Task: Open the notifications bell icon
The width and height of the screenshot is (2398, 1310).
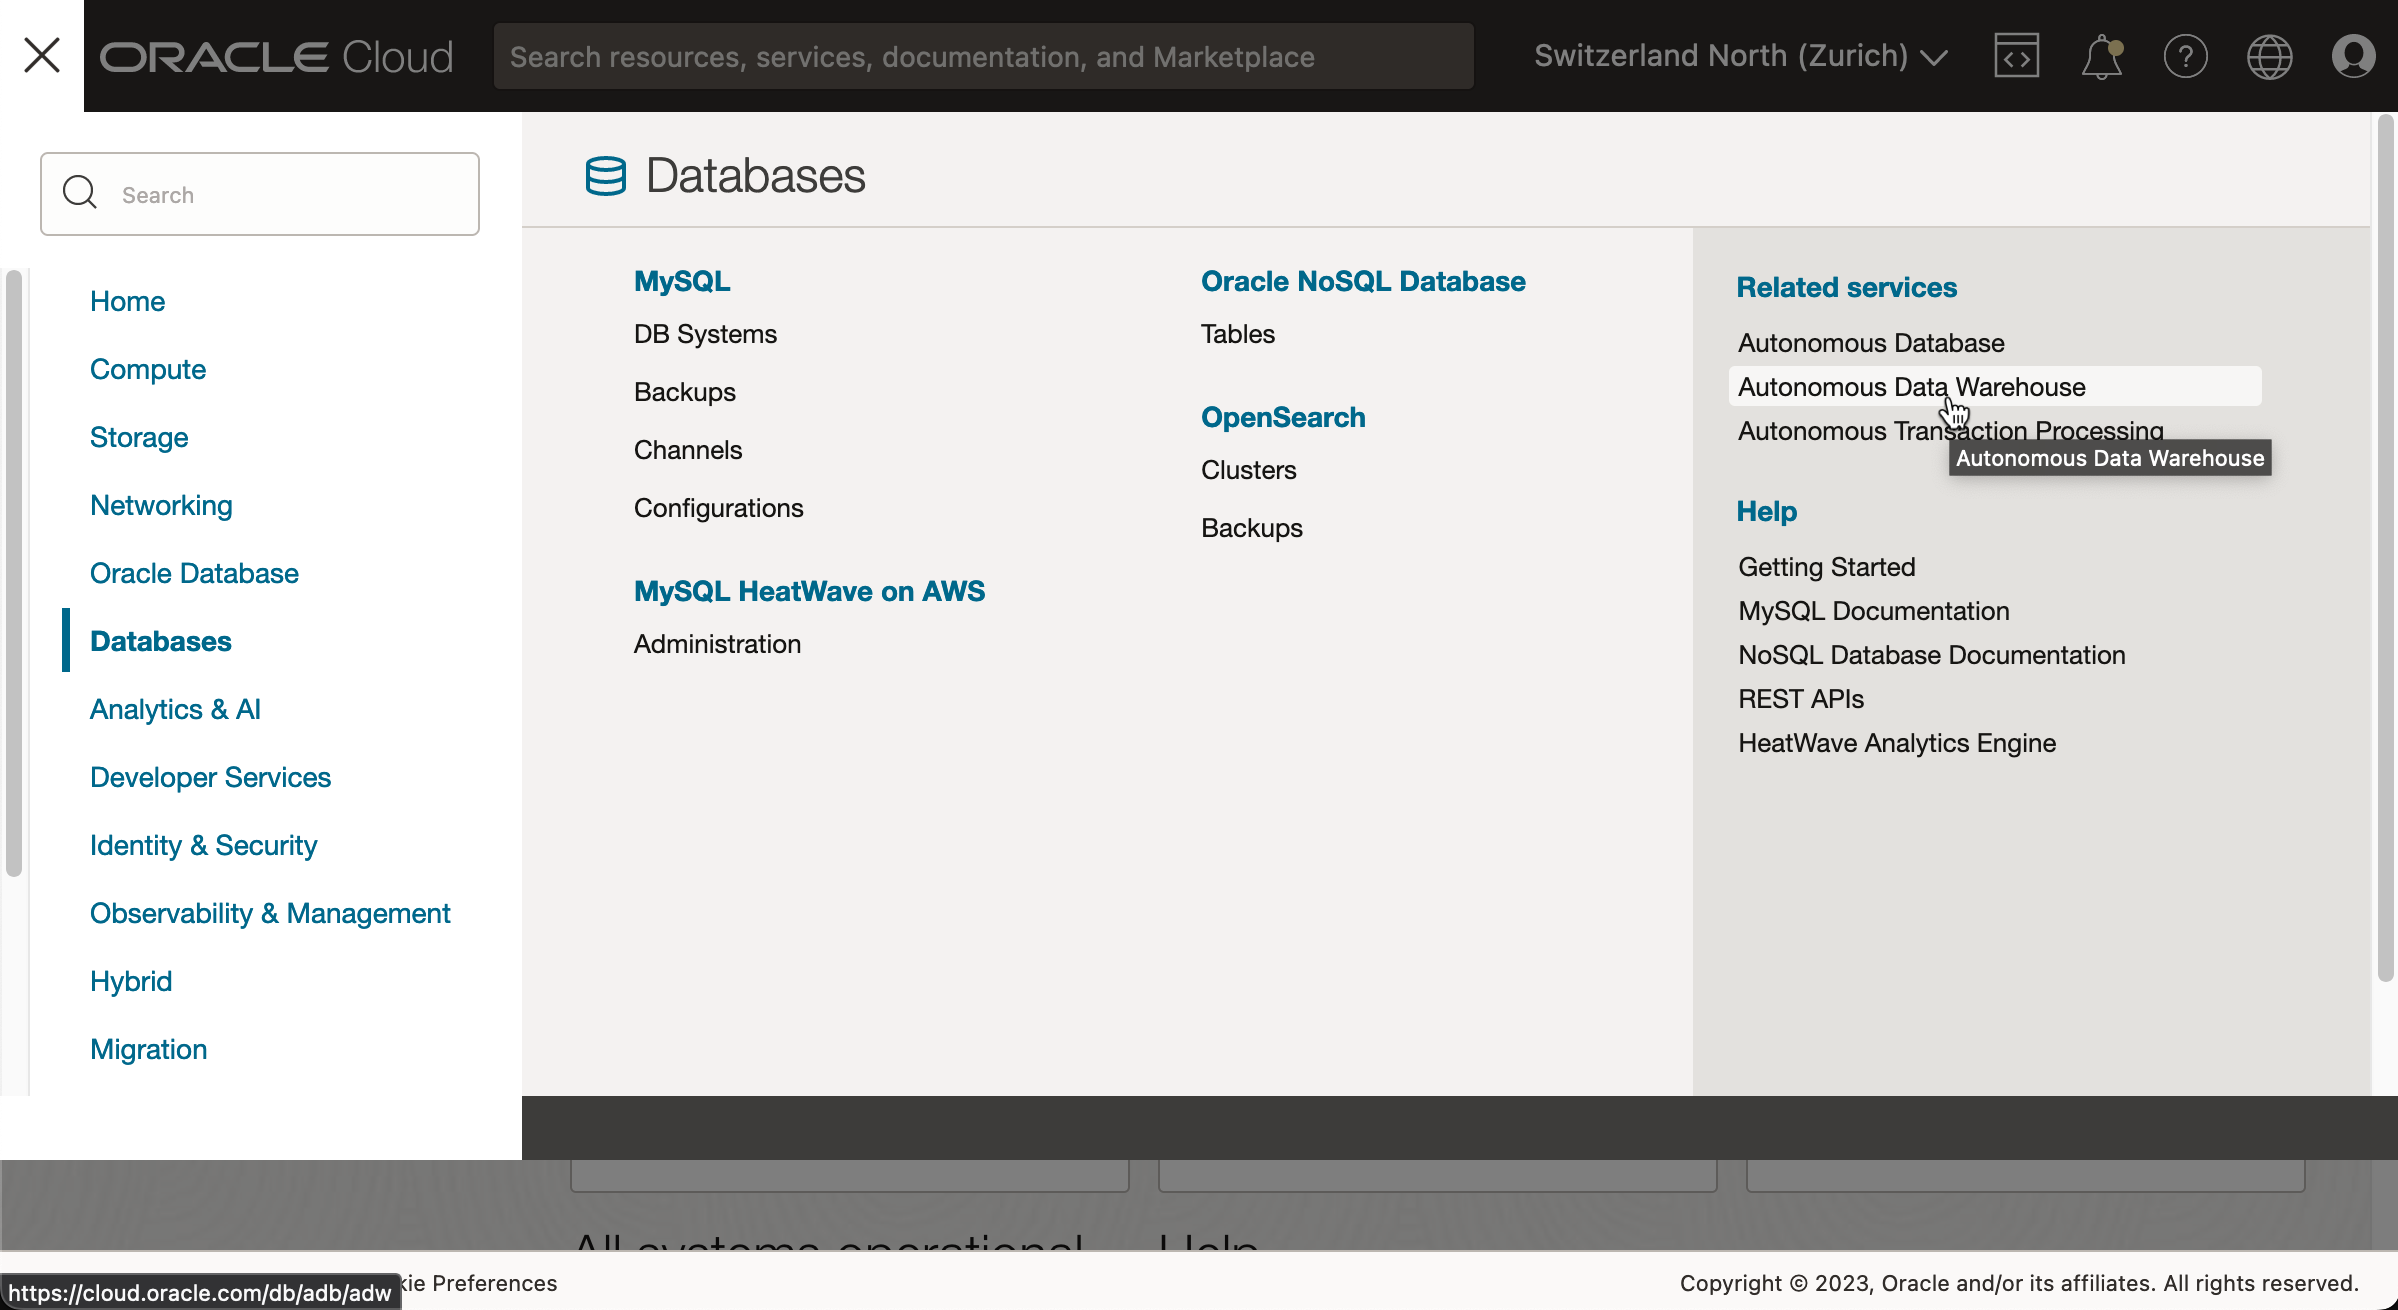Action: tap(2101, 56)
